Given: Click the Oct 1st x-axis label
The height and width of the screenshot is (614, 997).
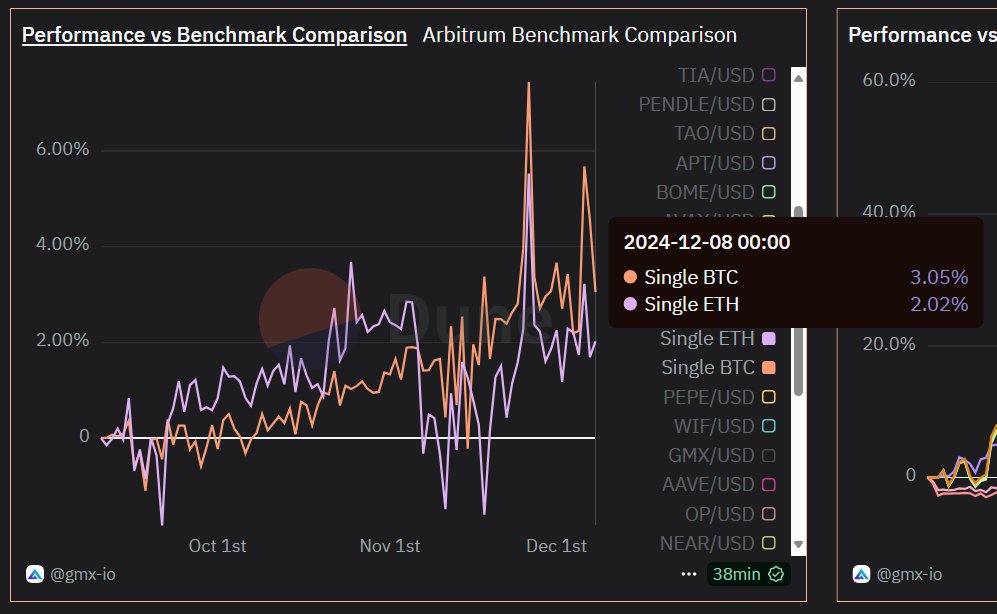Looking at the screenshot, I should coord(217,546).
